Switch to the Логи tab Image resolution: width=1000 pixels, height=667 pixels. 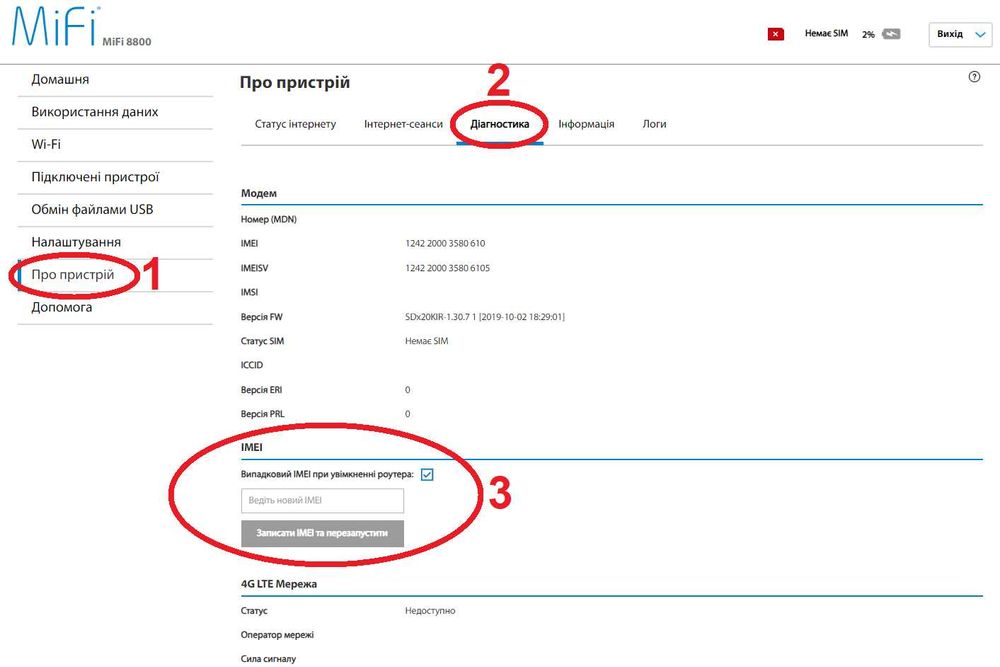coord(654,124)
